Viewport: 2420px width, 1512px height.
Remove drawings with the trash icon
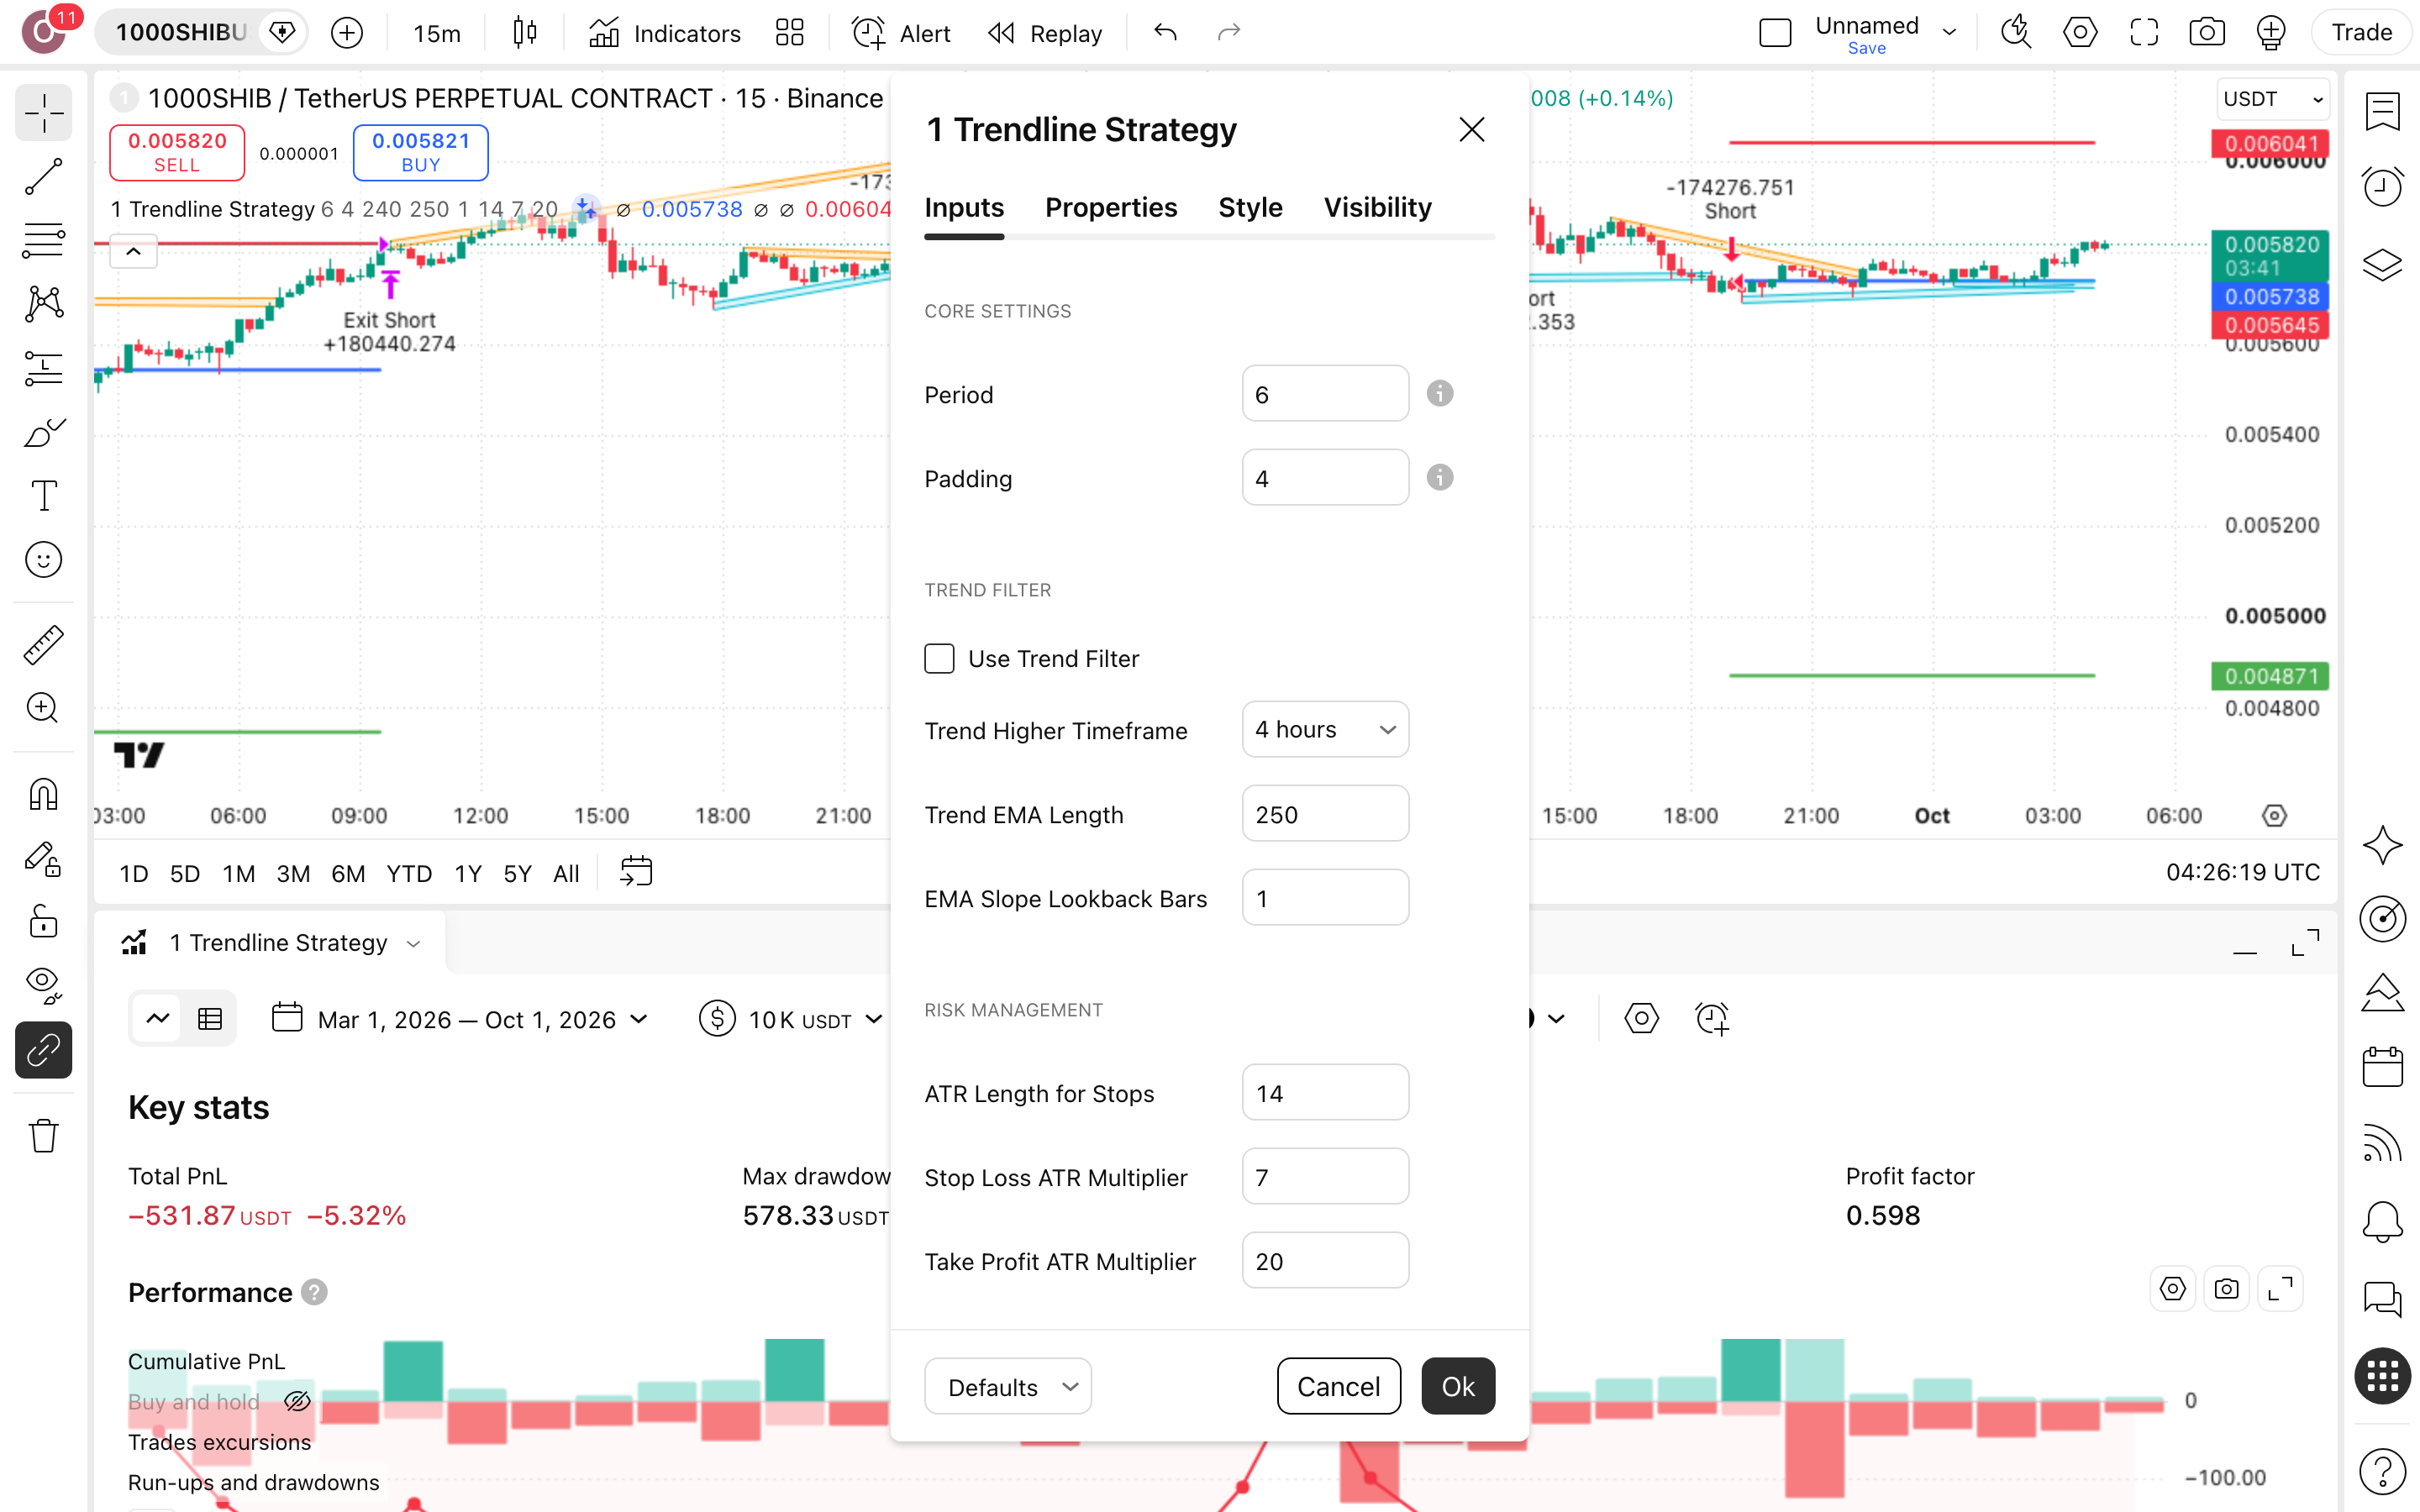43,1136
